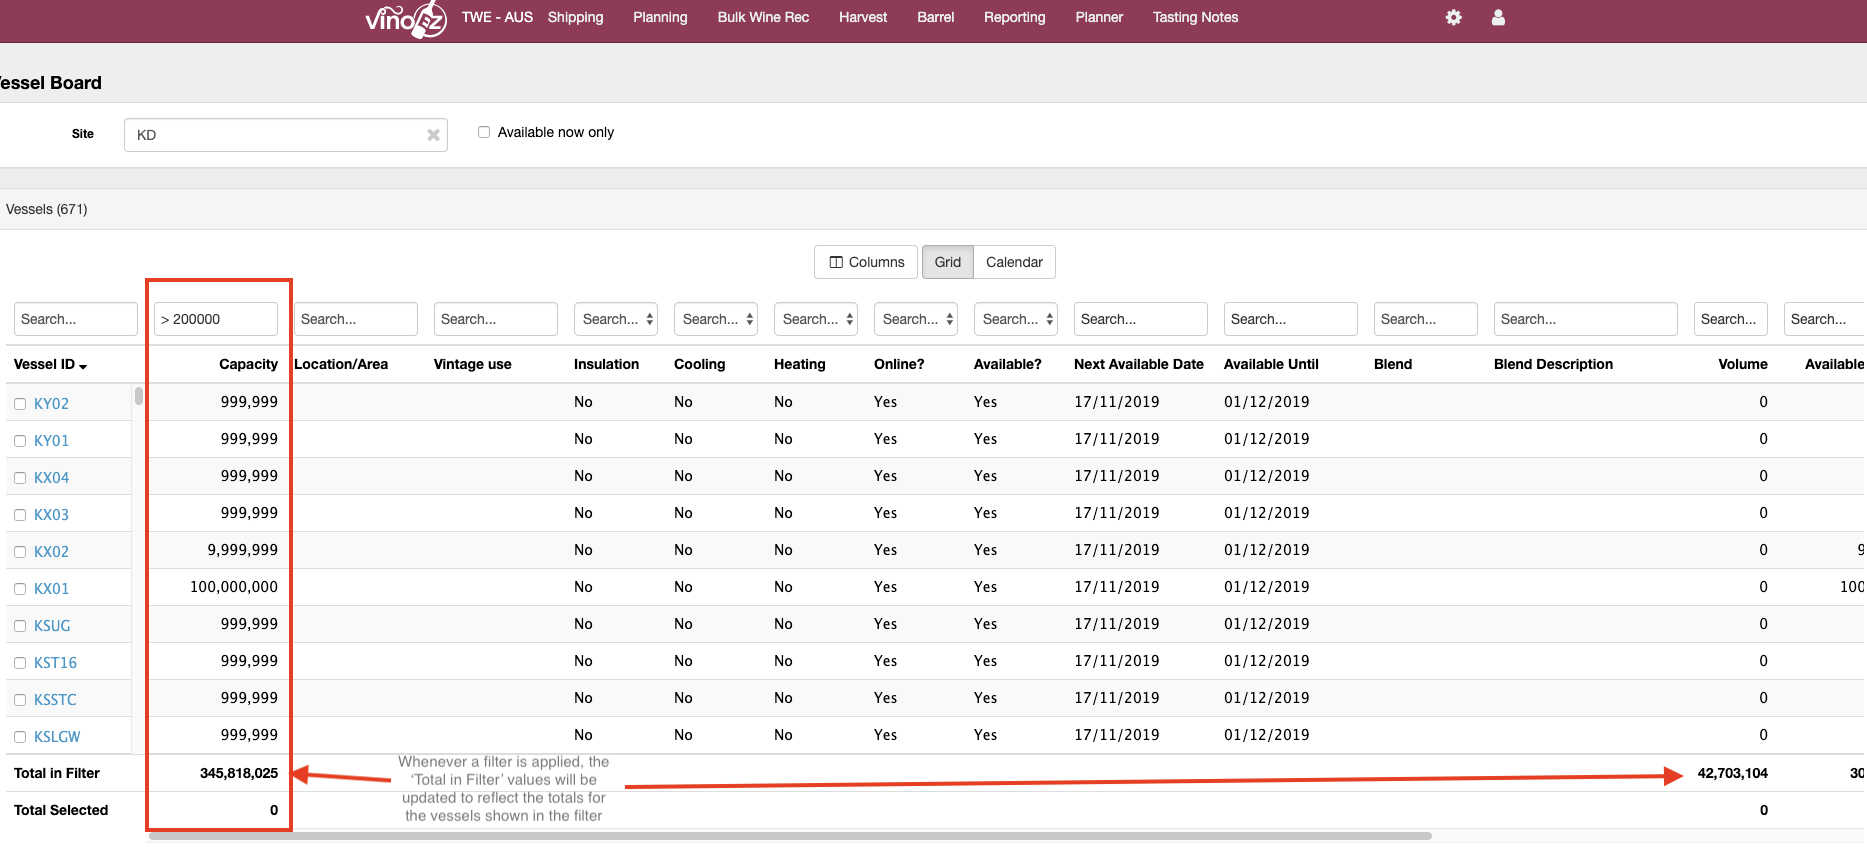Open the KSLGW vessel link
1867x857 pixels.
tap(57, 737)
